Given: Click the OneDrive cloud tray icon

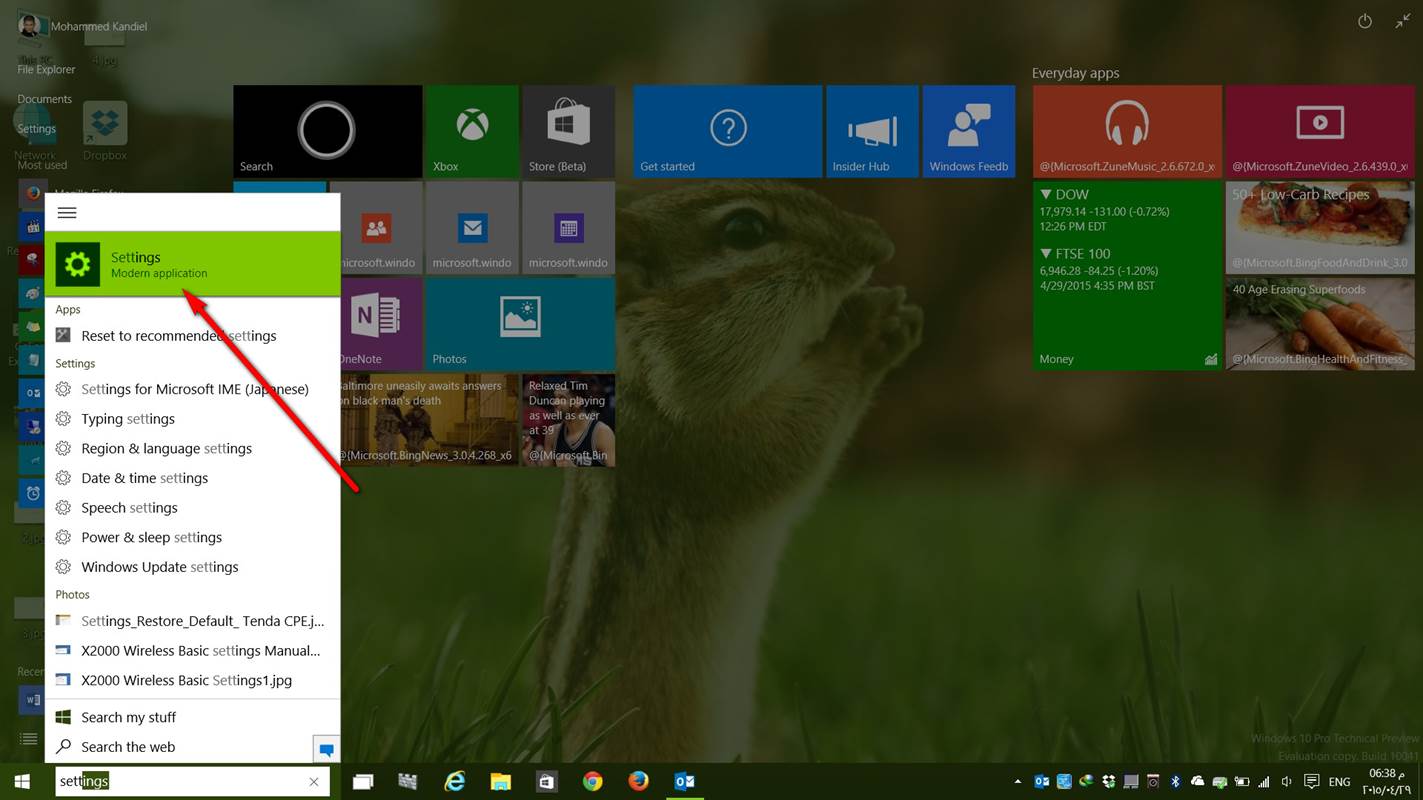Looking at the screenshot, I should [x=1198, y=782].
